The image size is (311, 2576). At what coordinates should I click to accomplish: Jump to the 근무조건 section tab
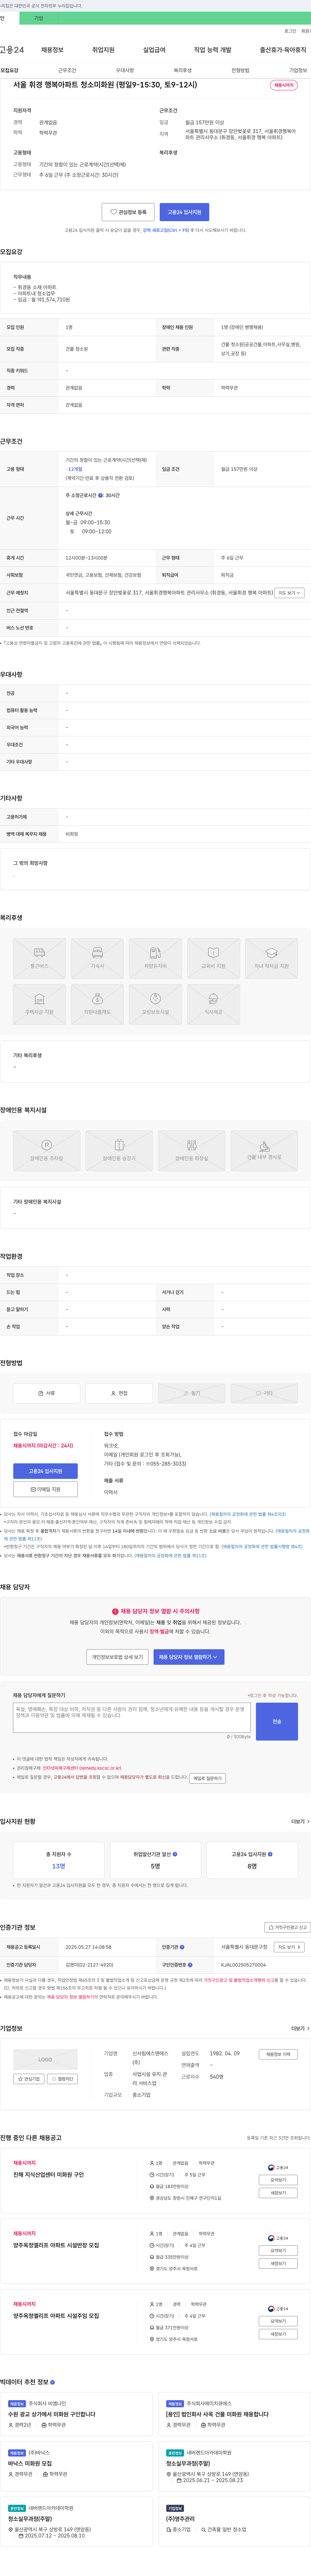click(67, 71)
